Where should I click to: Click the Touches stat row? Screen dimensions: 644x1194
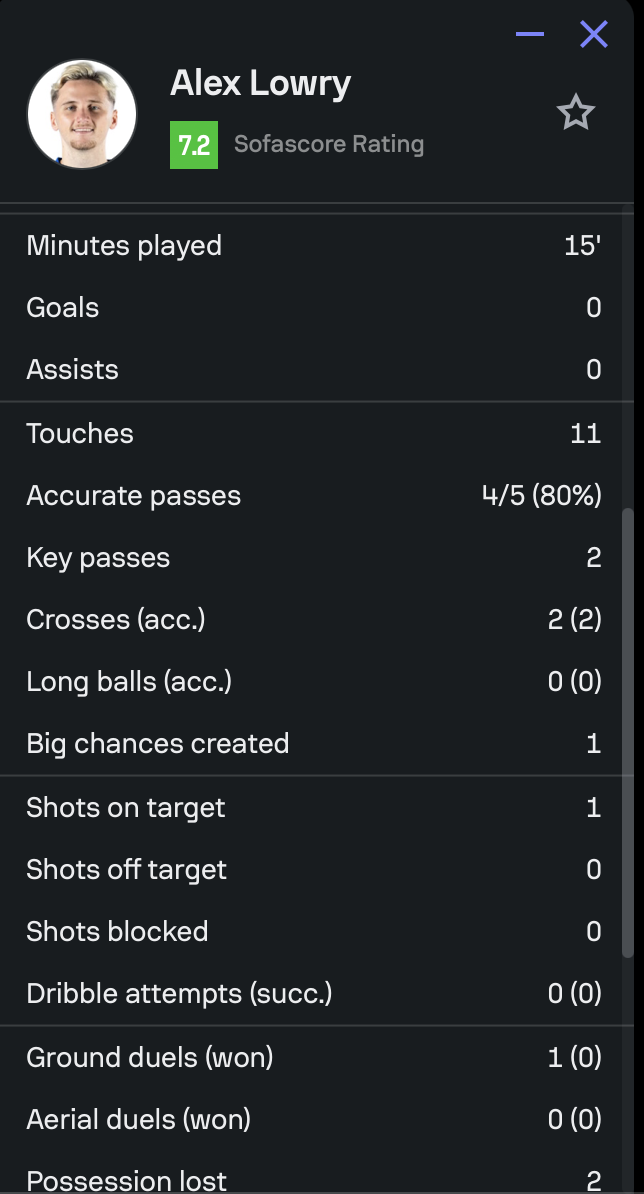pyautogui.click(x=314, y=433)
